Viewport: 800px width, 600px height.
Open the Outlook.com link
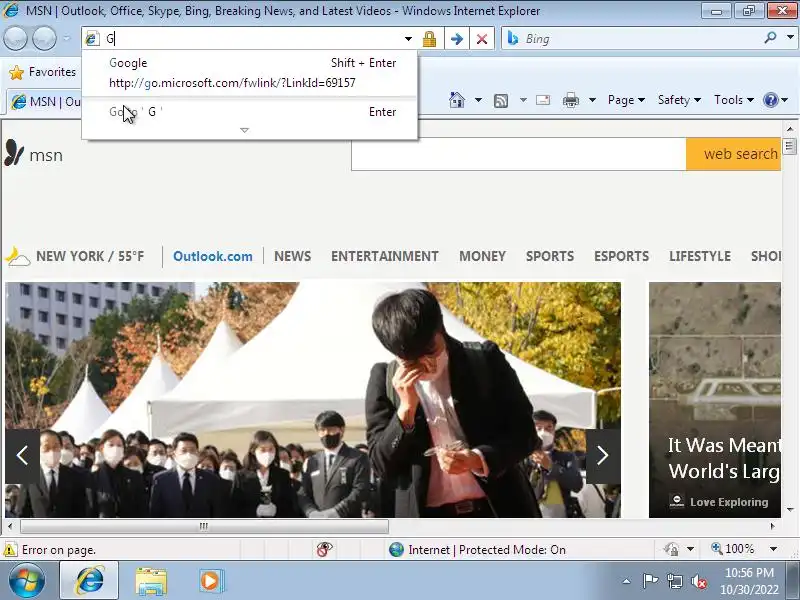coord(213,256)
